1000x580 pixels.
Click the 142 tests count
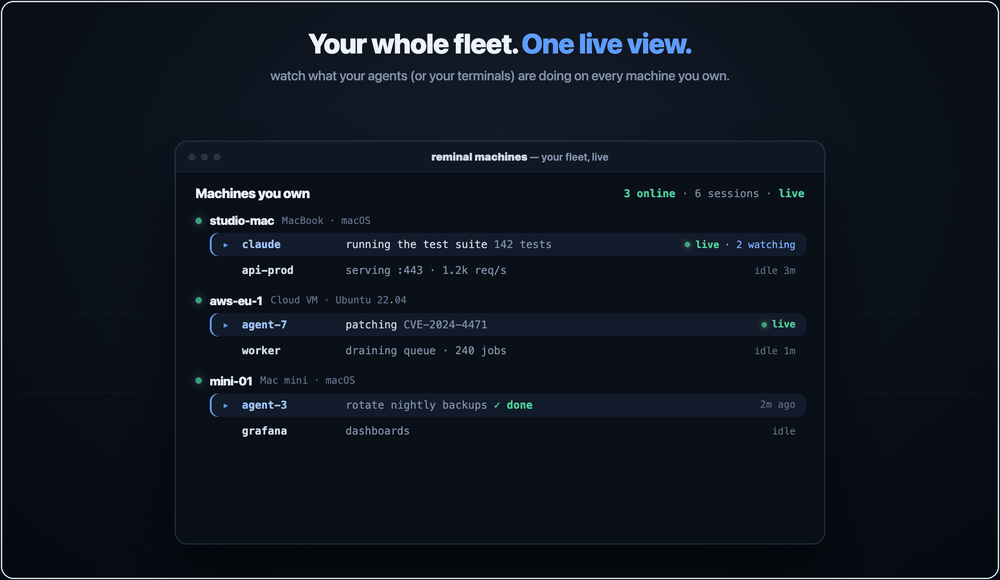tap(523, 244)
